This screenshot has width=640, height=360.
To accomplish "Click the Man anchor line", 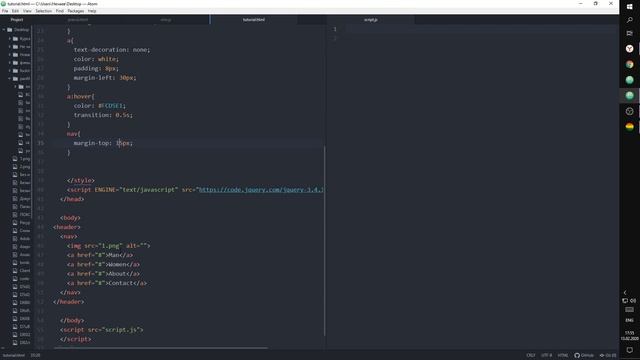I will click(100, 256).
